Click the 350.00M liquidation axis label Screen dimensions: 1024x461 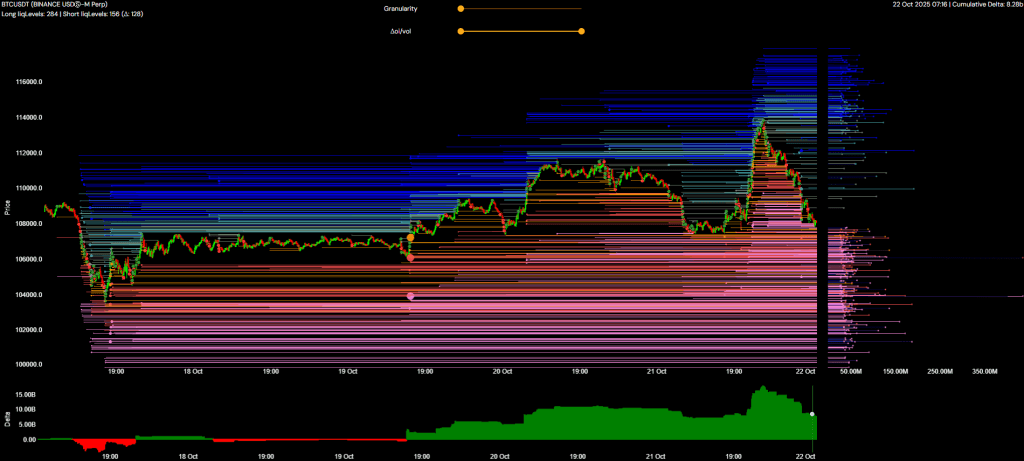pyautogui.click(x=985, y=371)
